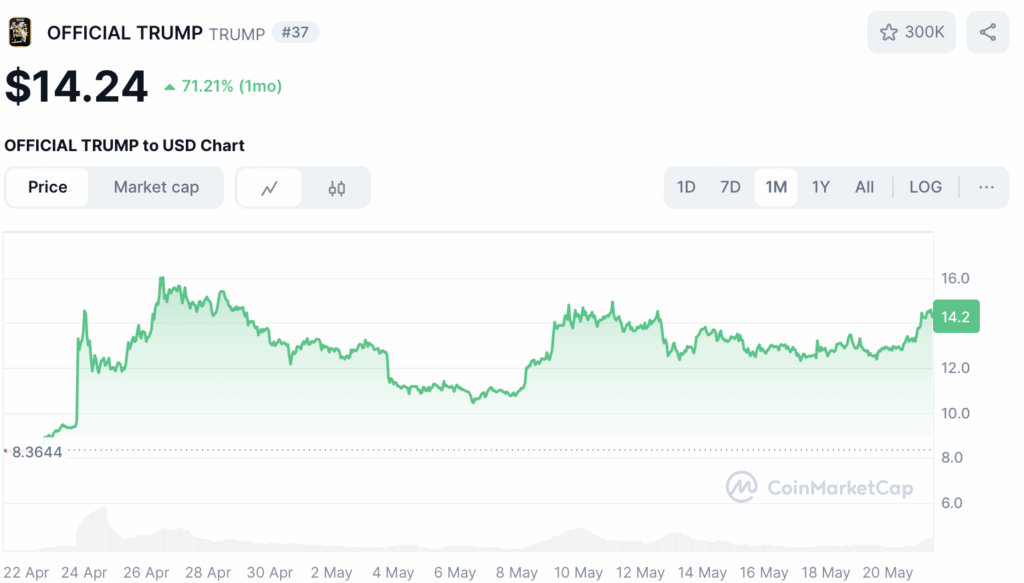Screen dimensions: 1024x583
Task: Click the 6.0 price axis label
Action: pos(952,502)
